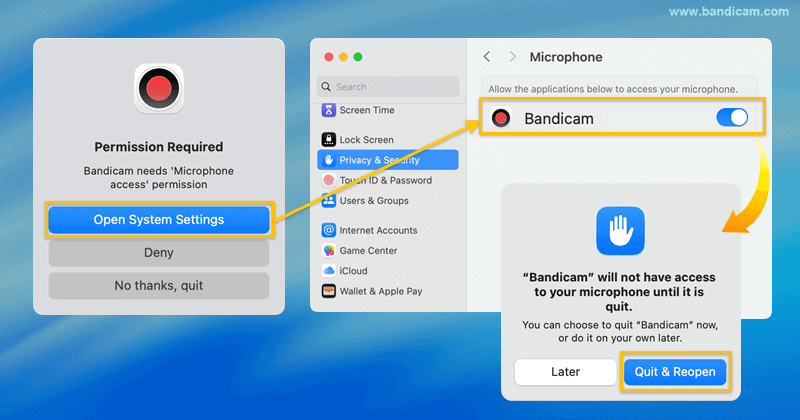Select Lock Screen in settings sidebar

click(365, 140)
